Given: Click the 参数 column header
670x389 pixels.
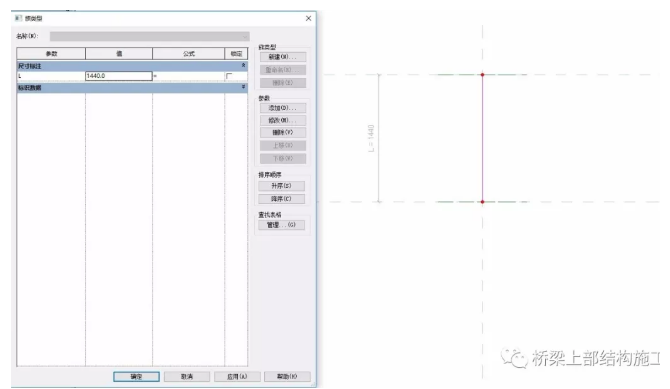Looking at the screenshot, I should (51, 53).
